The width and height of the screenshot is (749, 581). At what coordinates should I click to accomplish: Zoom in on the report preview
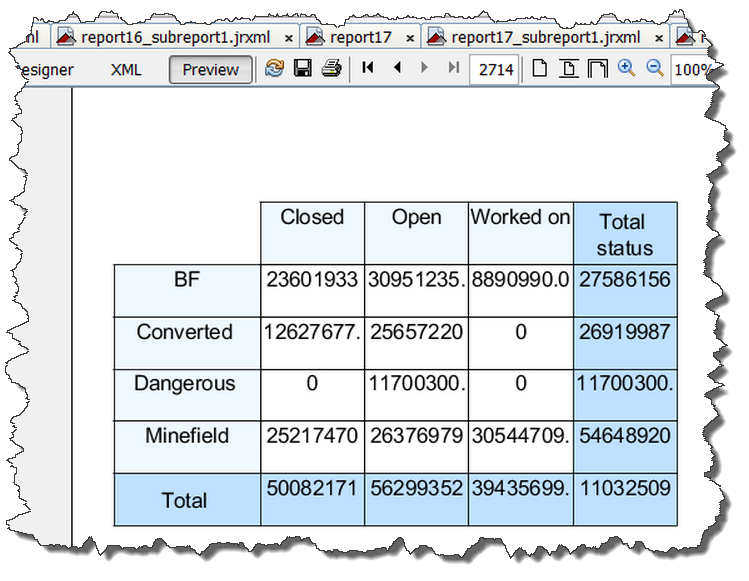[x=627, y=69]
